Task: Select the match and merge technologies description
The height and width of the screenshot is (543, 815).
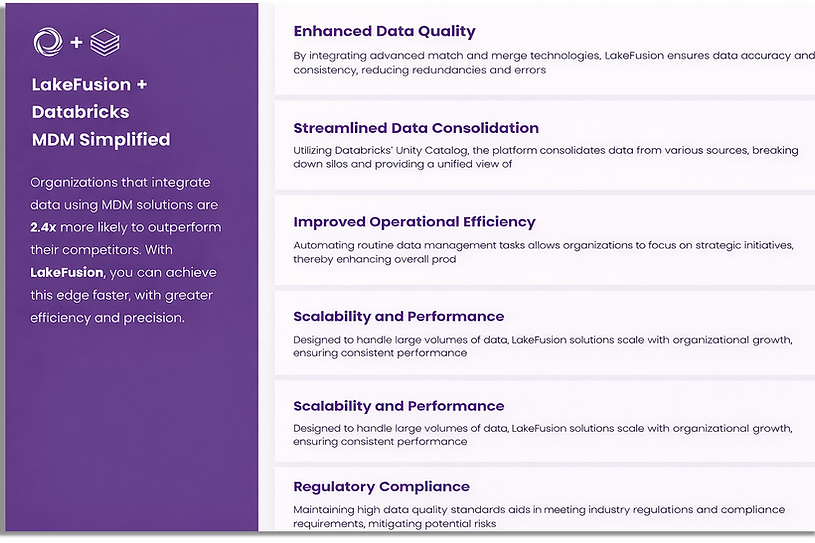Action: 554,62
